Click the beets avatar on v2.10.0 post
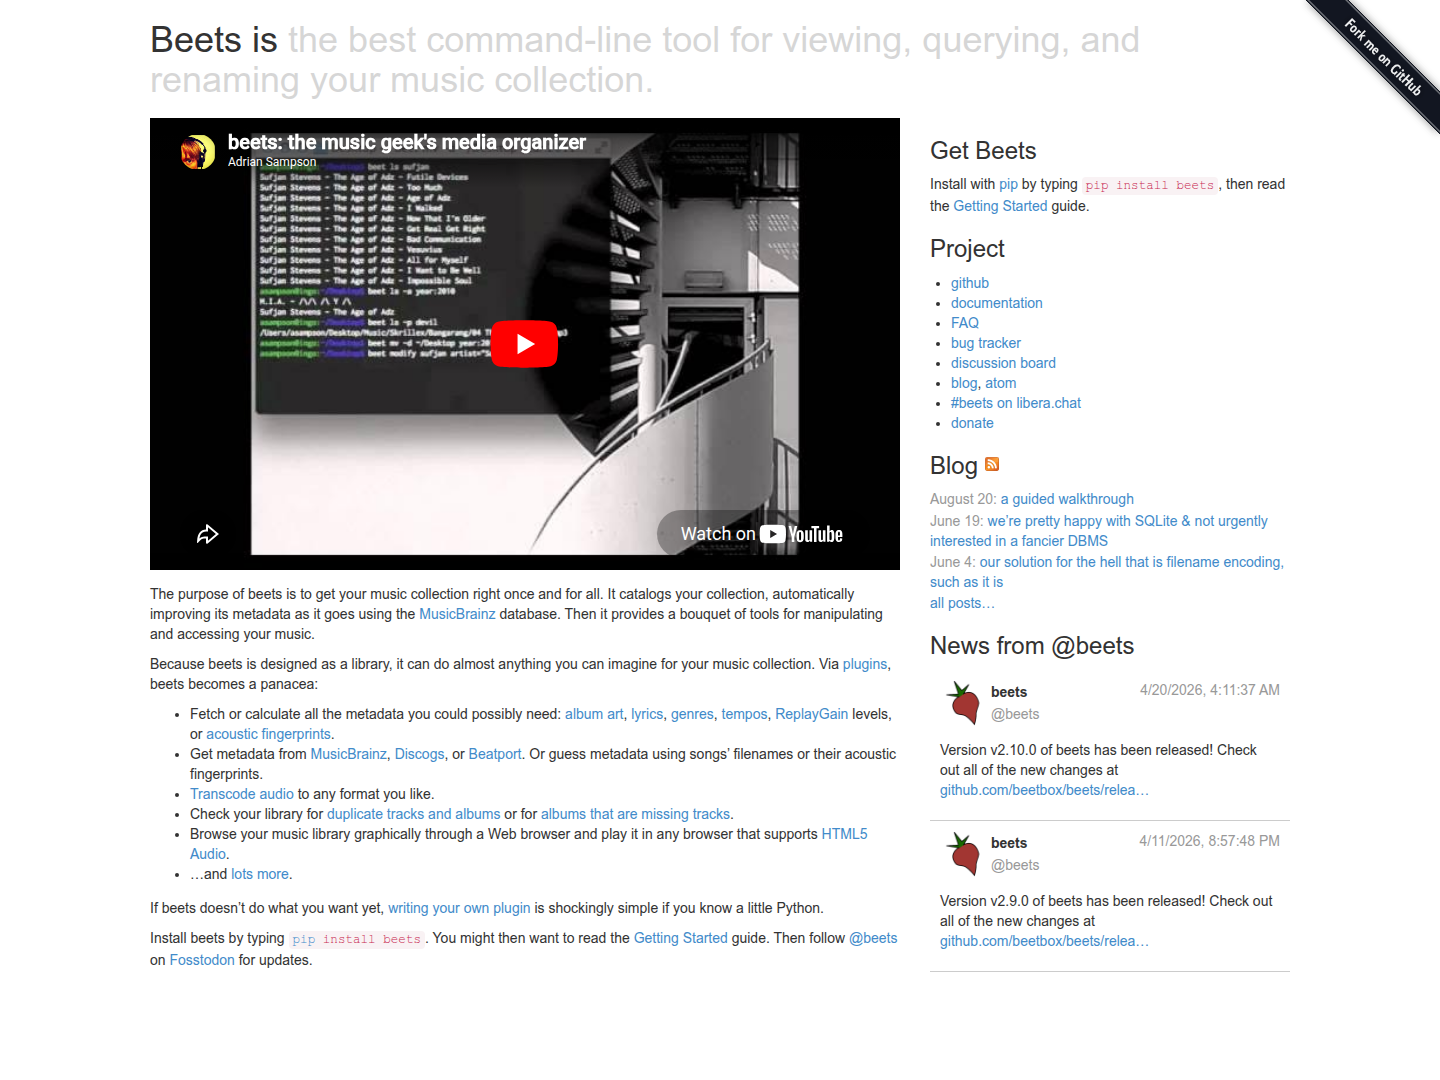 point(964,702)
